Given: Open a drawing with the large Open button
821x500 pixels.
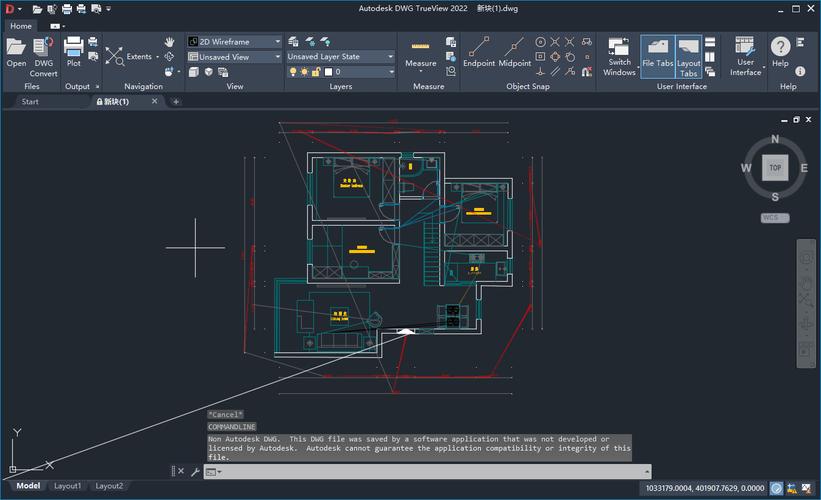Looking at the screenshot, I should (x=16, y=52).
